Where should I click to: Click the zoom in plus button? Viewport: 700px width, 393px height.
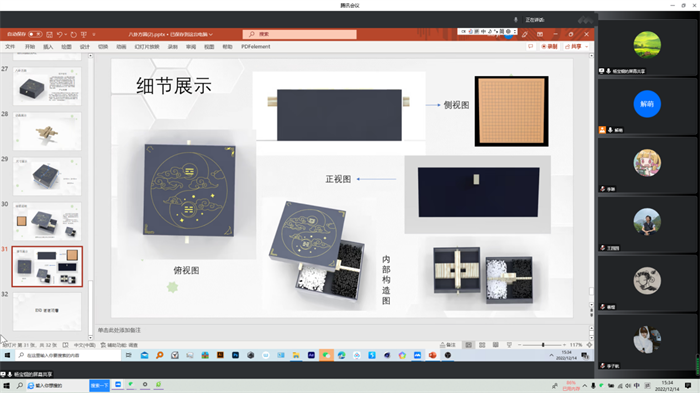pos(564,345)
